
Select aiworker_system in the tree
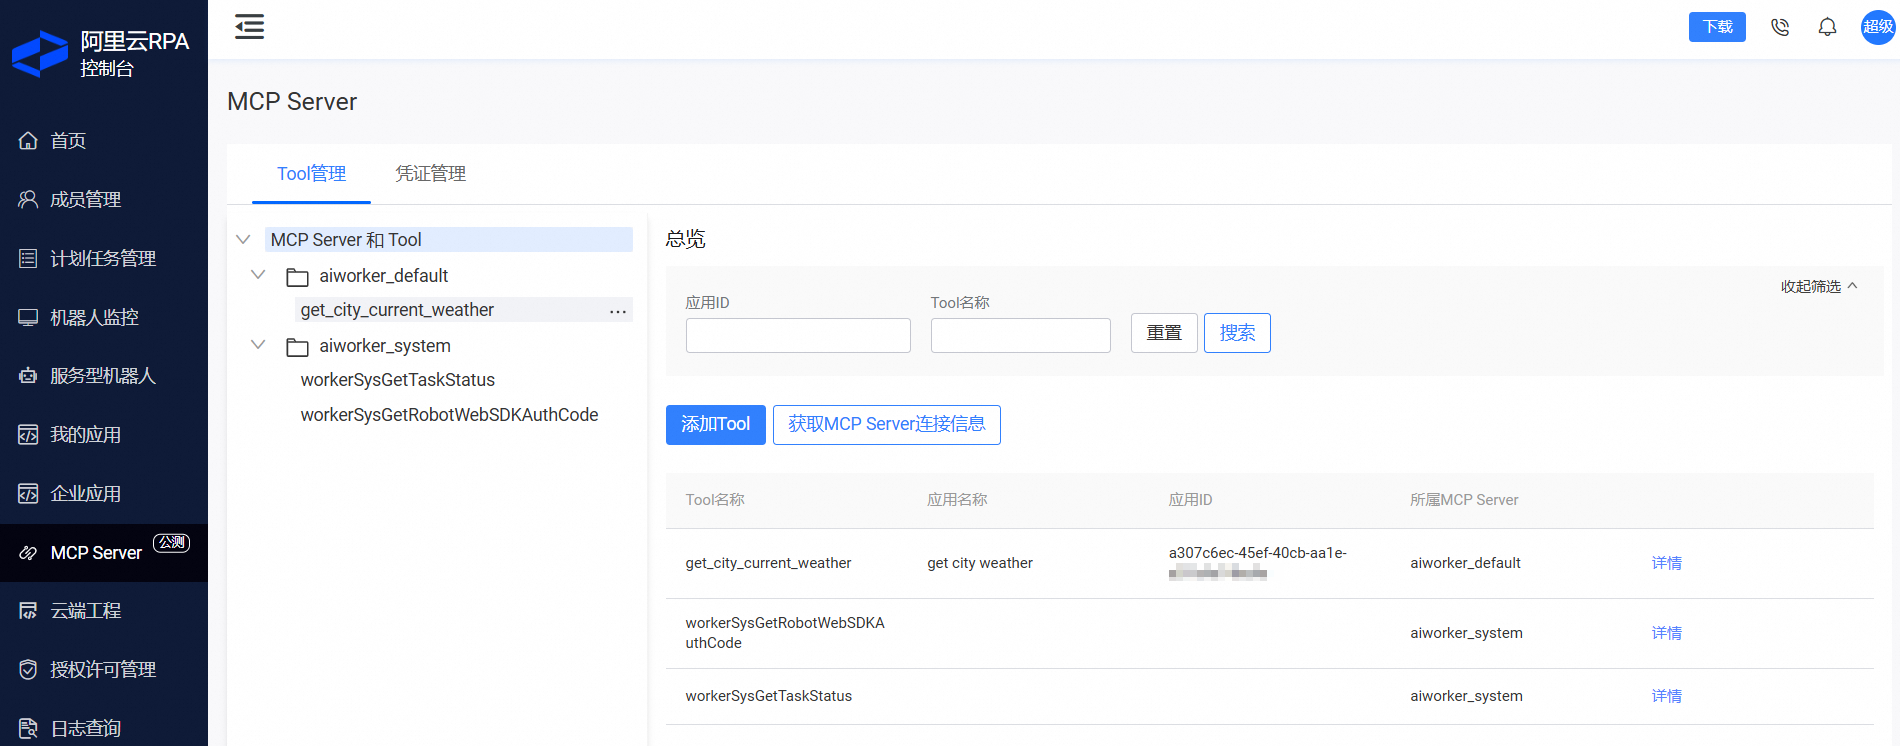[x=385, y=346]
